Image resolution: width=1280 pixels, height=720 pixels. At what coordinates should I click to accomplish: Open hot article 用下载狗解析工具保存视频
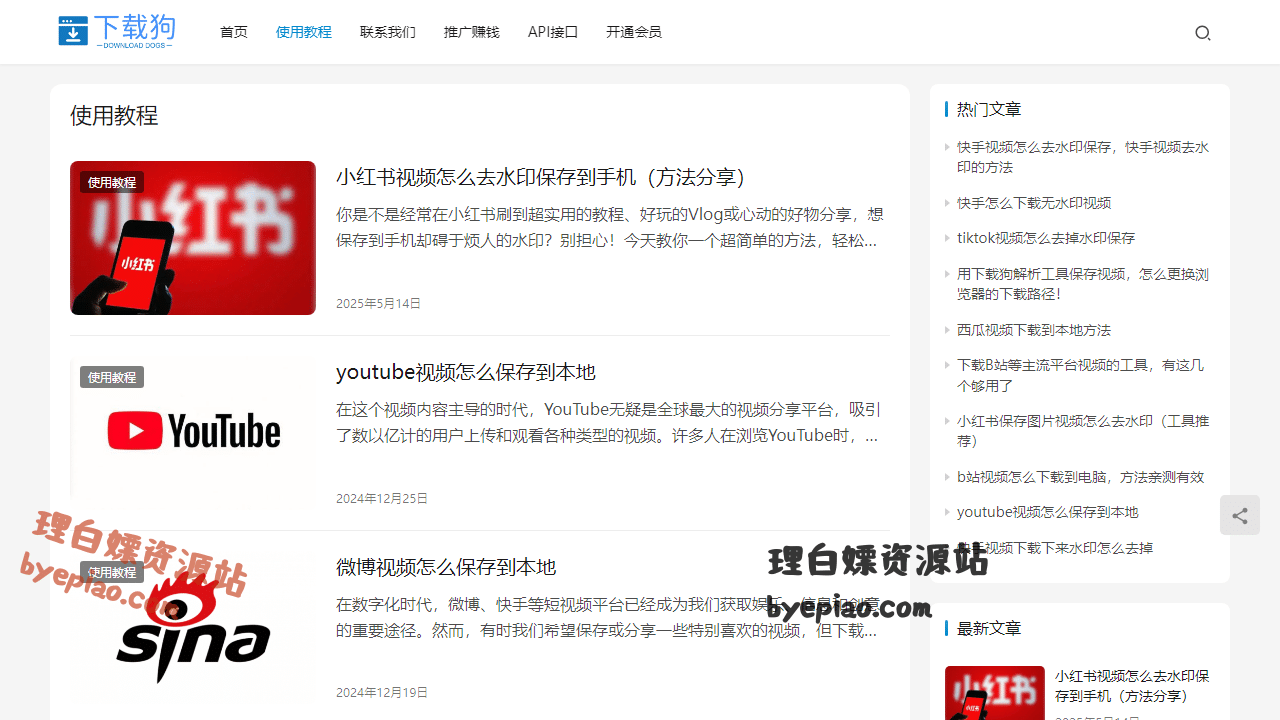pyautogui.click(x=1083, y=284)
